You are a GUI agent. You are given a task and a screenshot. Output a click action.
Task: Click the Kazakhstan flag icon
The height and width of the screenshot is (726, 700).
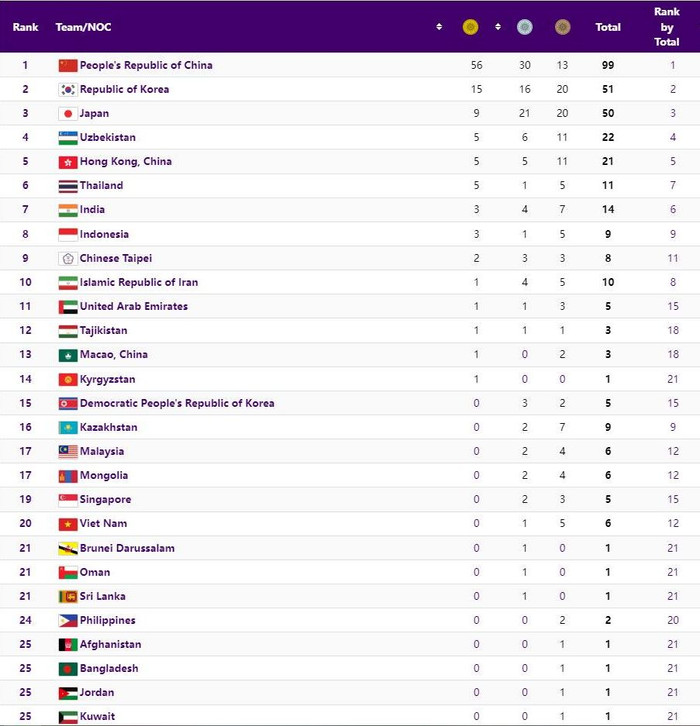click(68, 427)
